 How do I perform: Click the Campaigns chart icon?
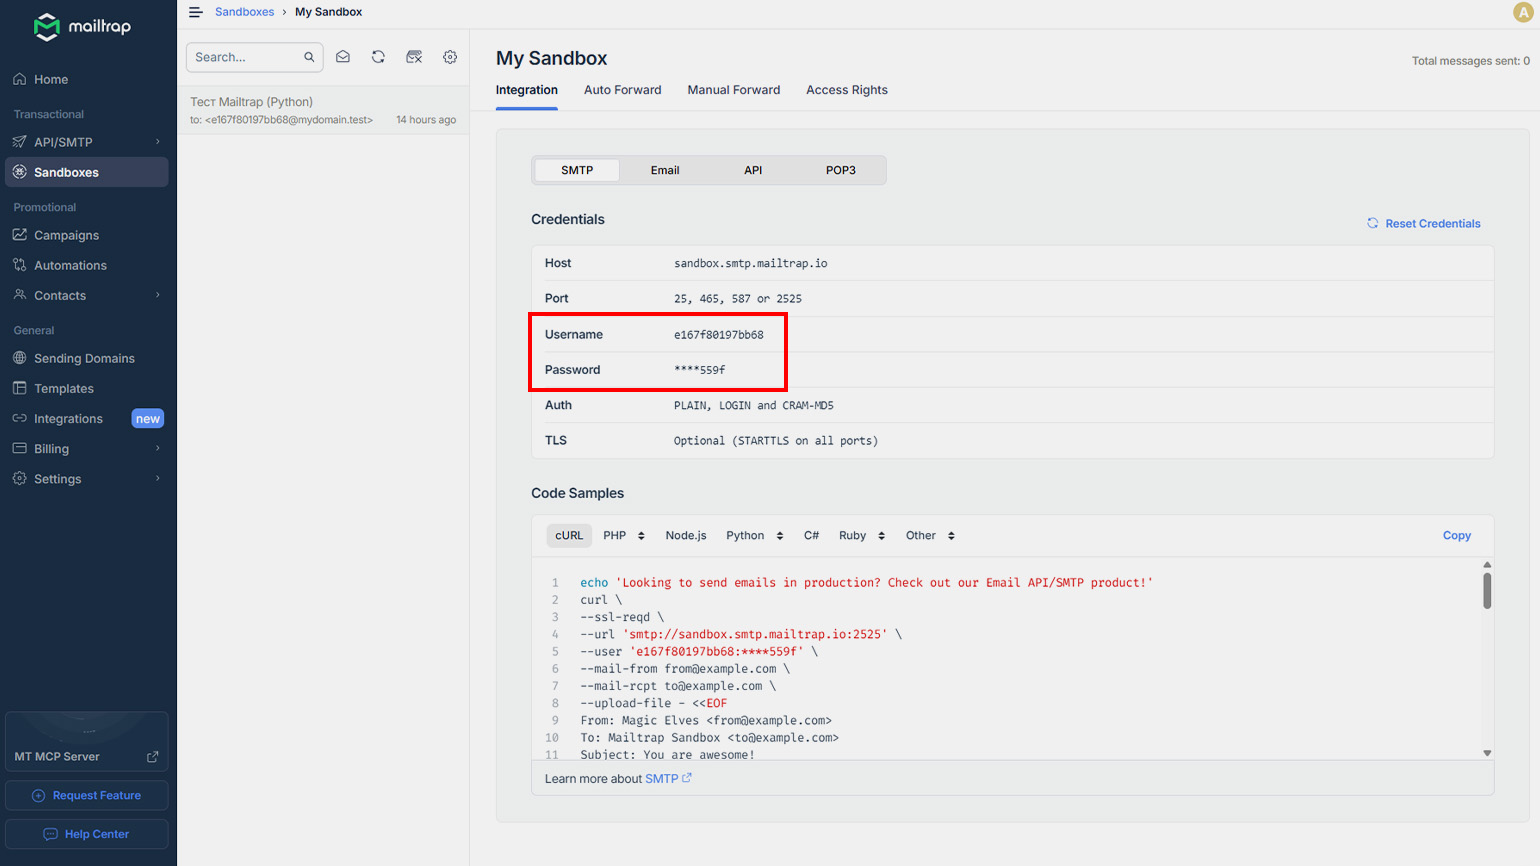coord(19,235)
